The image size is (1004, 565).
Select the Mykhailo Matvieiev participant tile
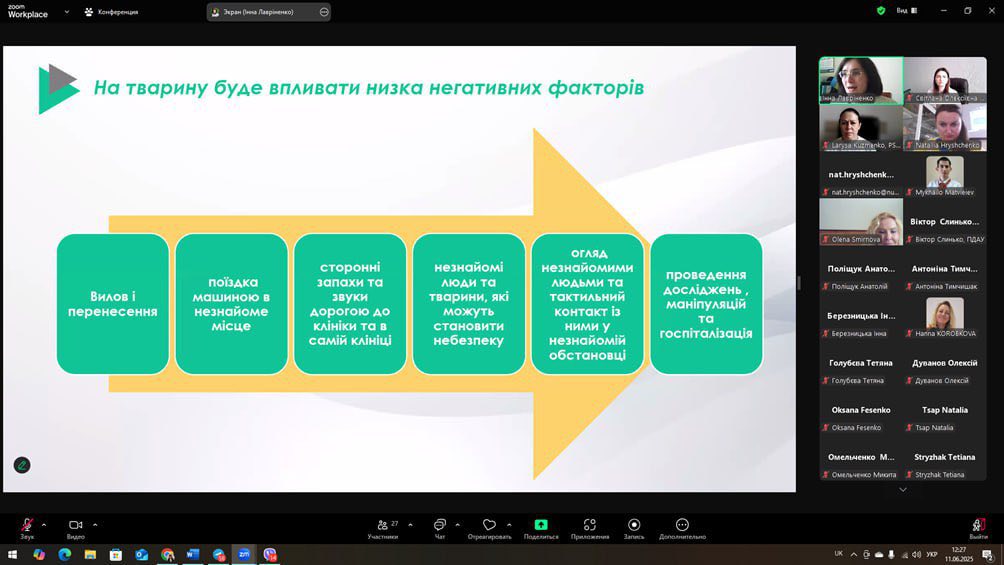pyautogui.click(x=945, y=175)
